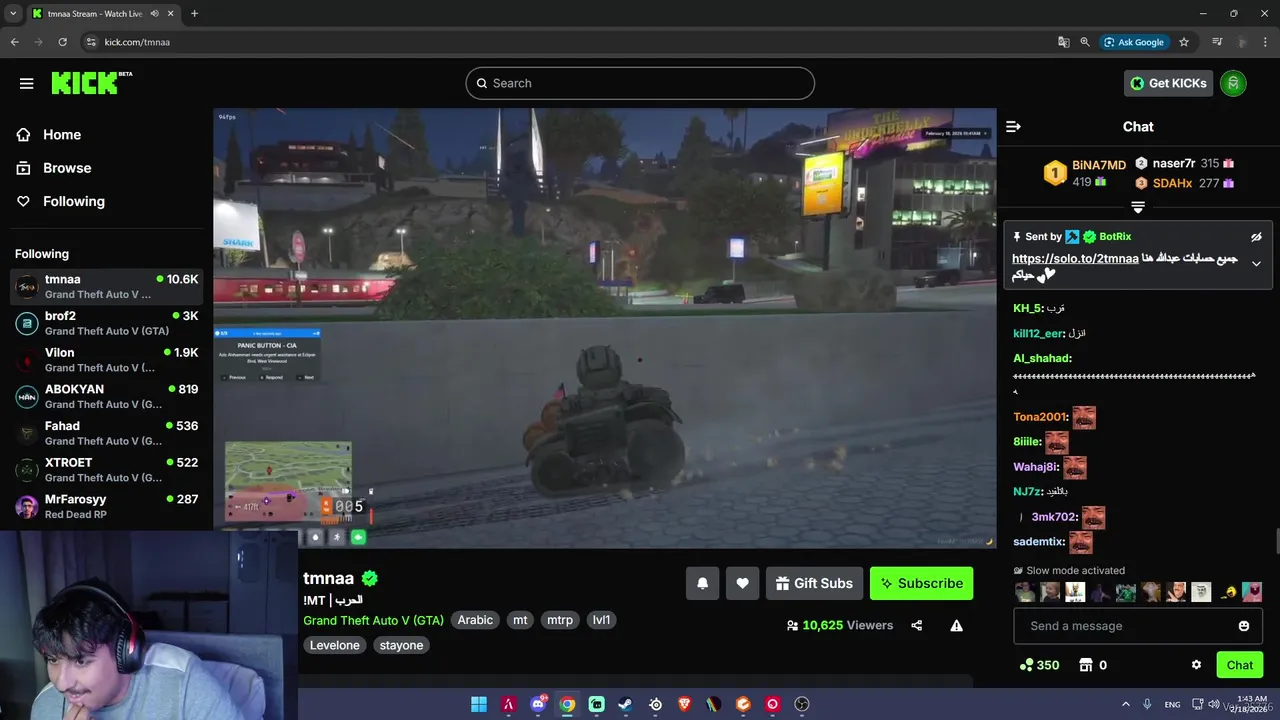The image size is (1280, 720).
Task: Hide the pinned BotRix message
Action: pyautogui.click(x=1256, y=237)
